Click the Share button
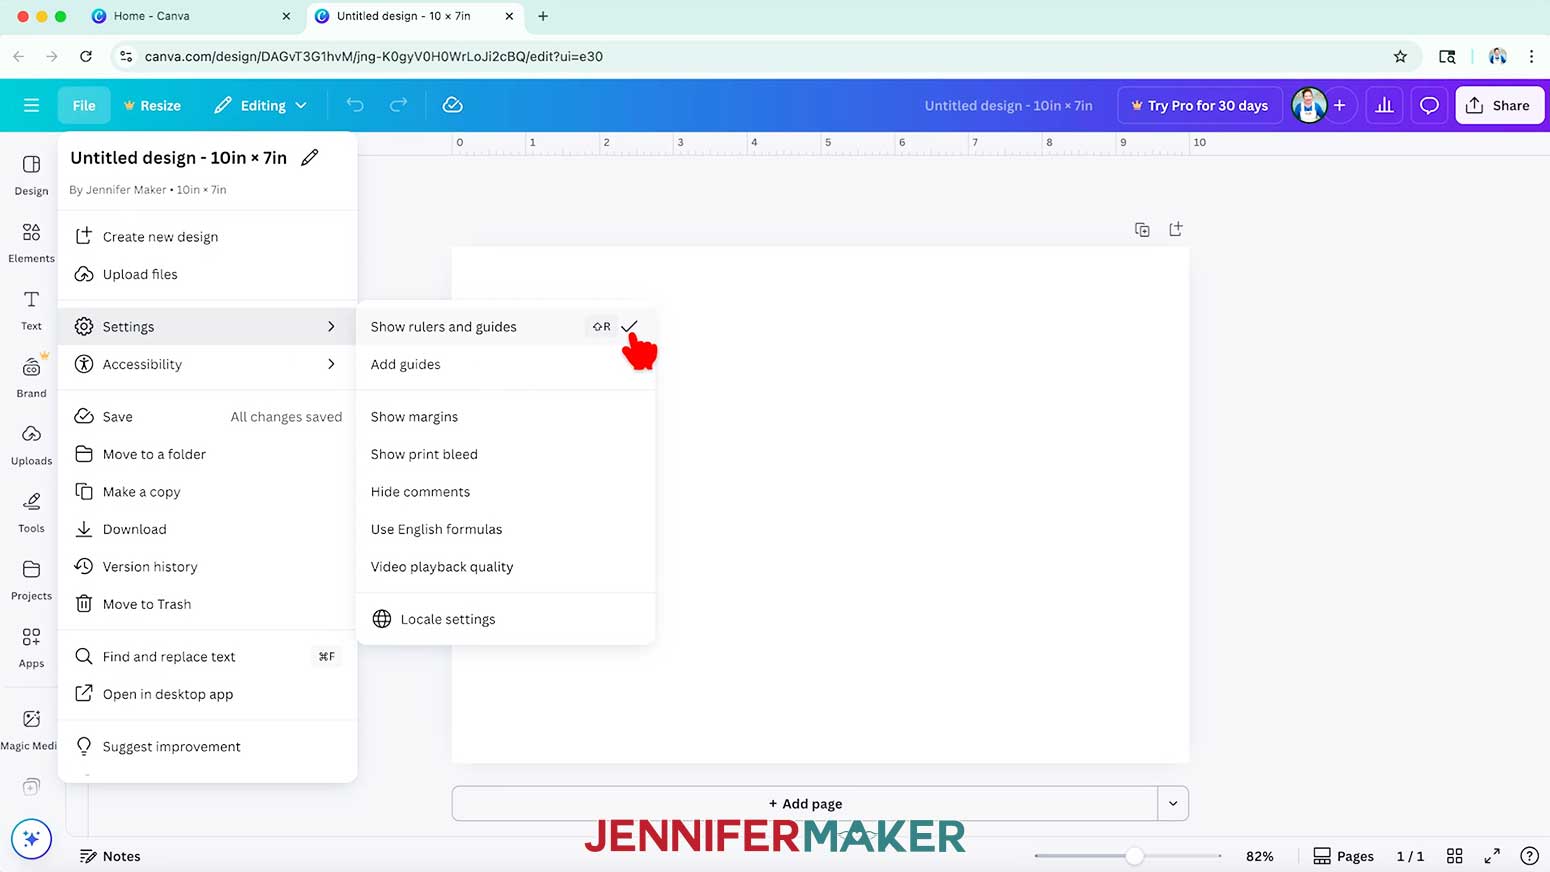The image size is (1550, 872). point(1499,105)
